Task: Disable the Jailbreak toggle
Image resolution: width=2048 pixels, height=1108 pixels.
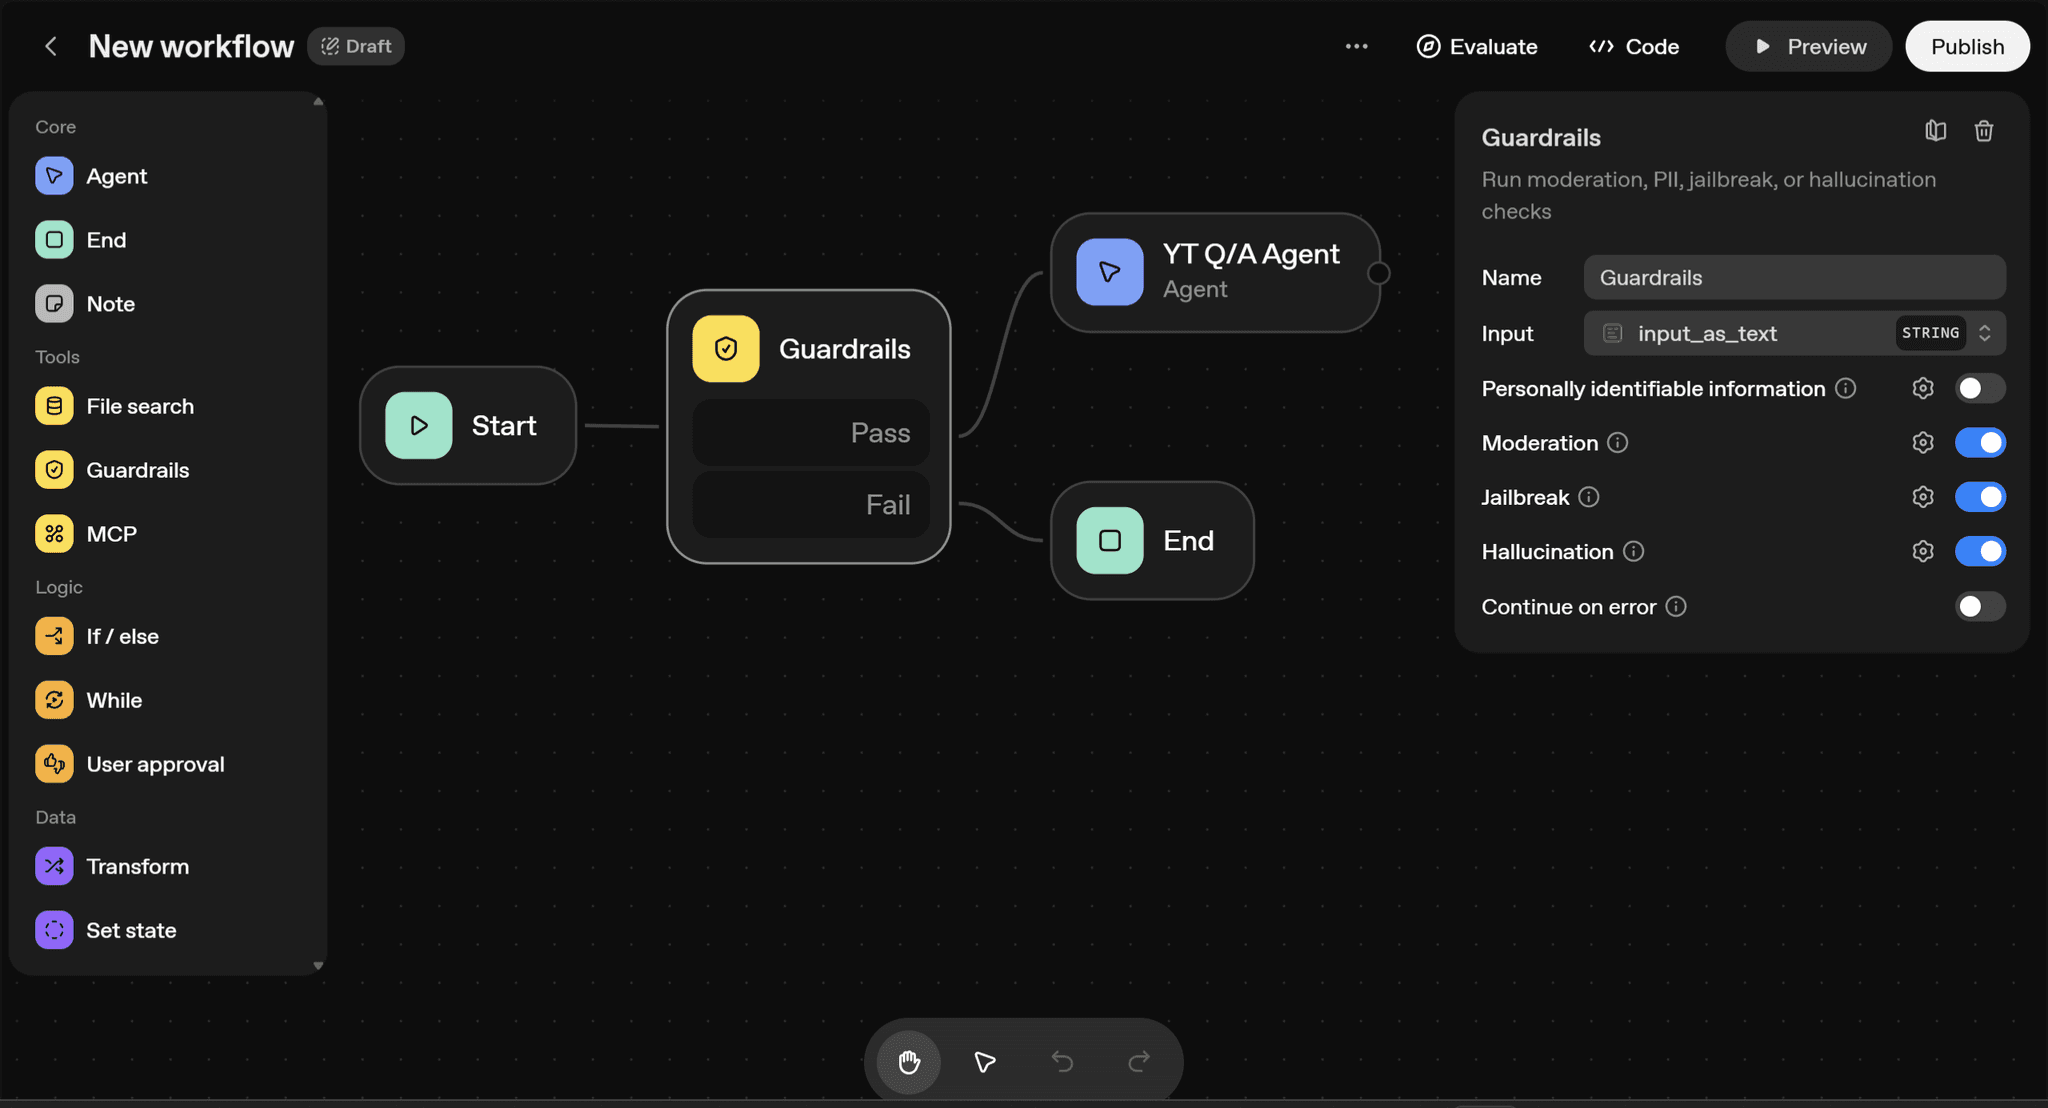Action: point(1979,497)
